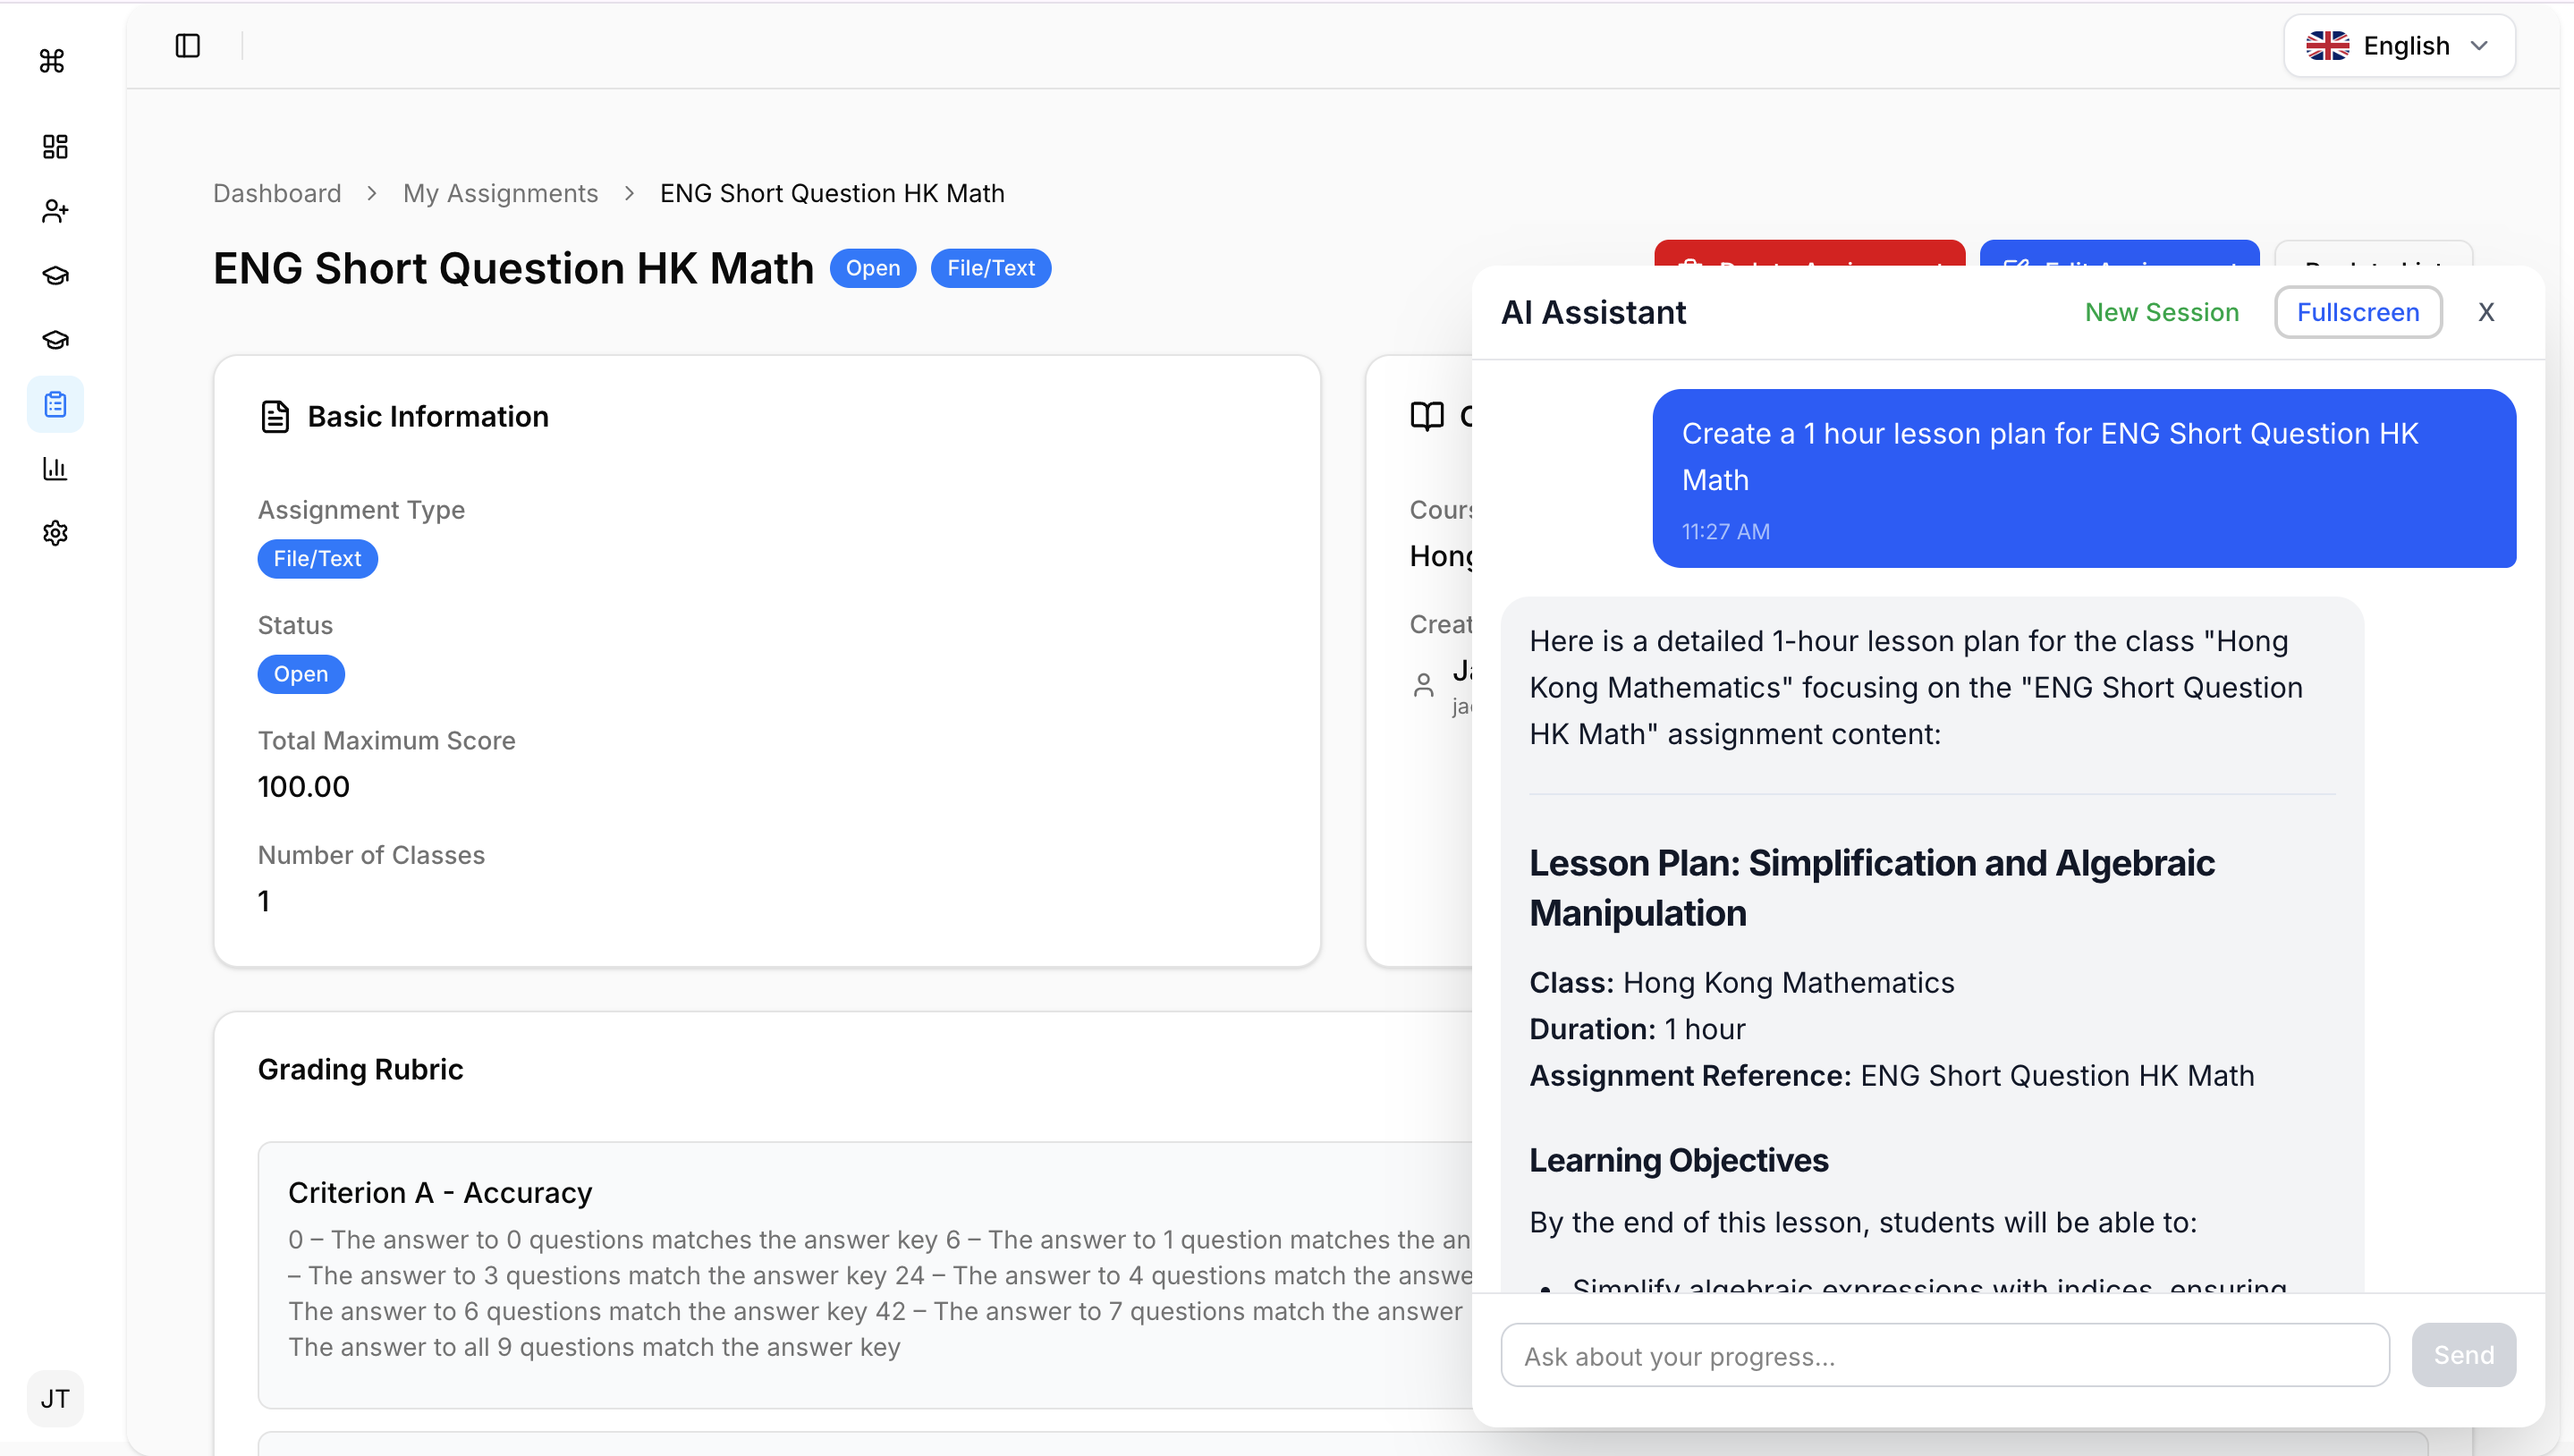Click the command logo icon in sidebar
This screenshot has height=1456, width=2574.
point(52,61)
